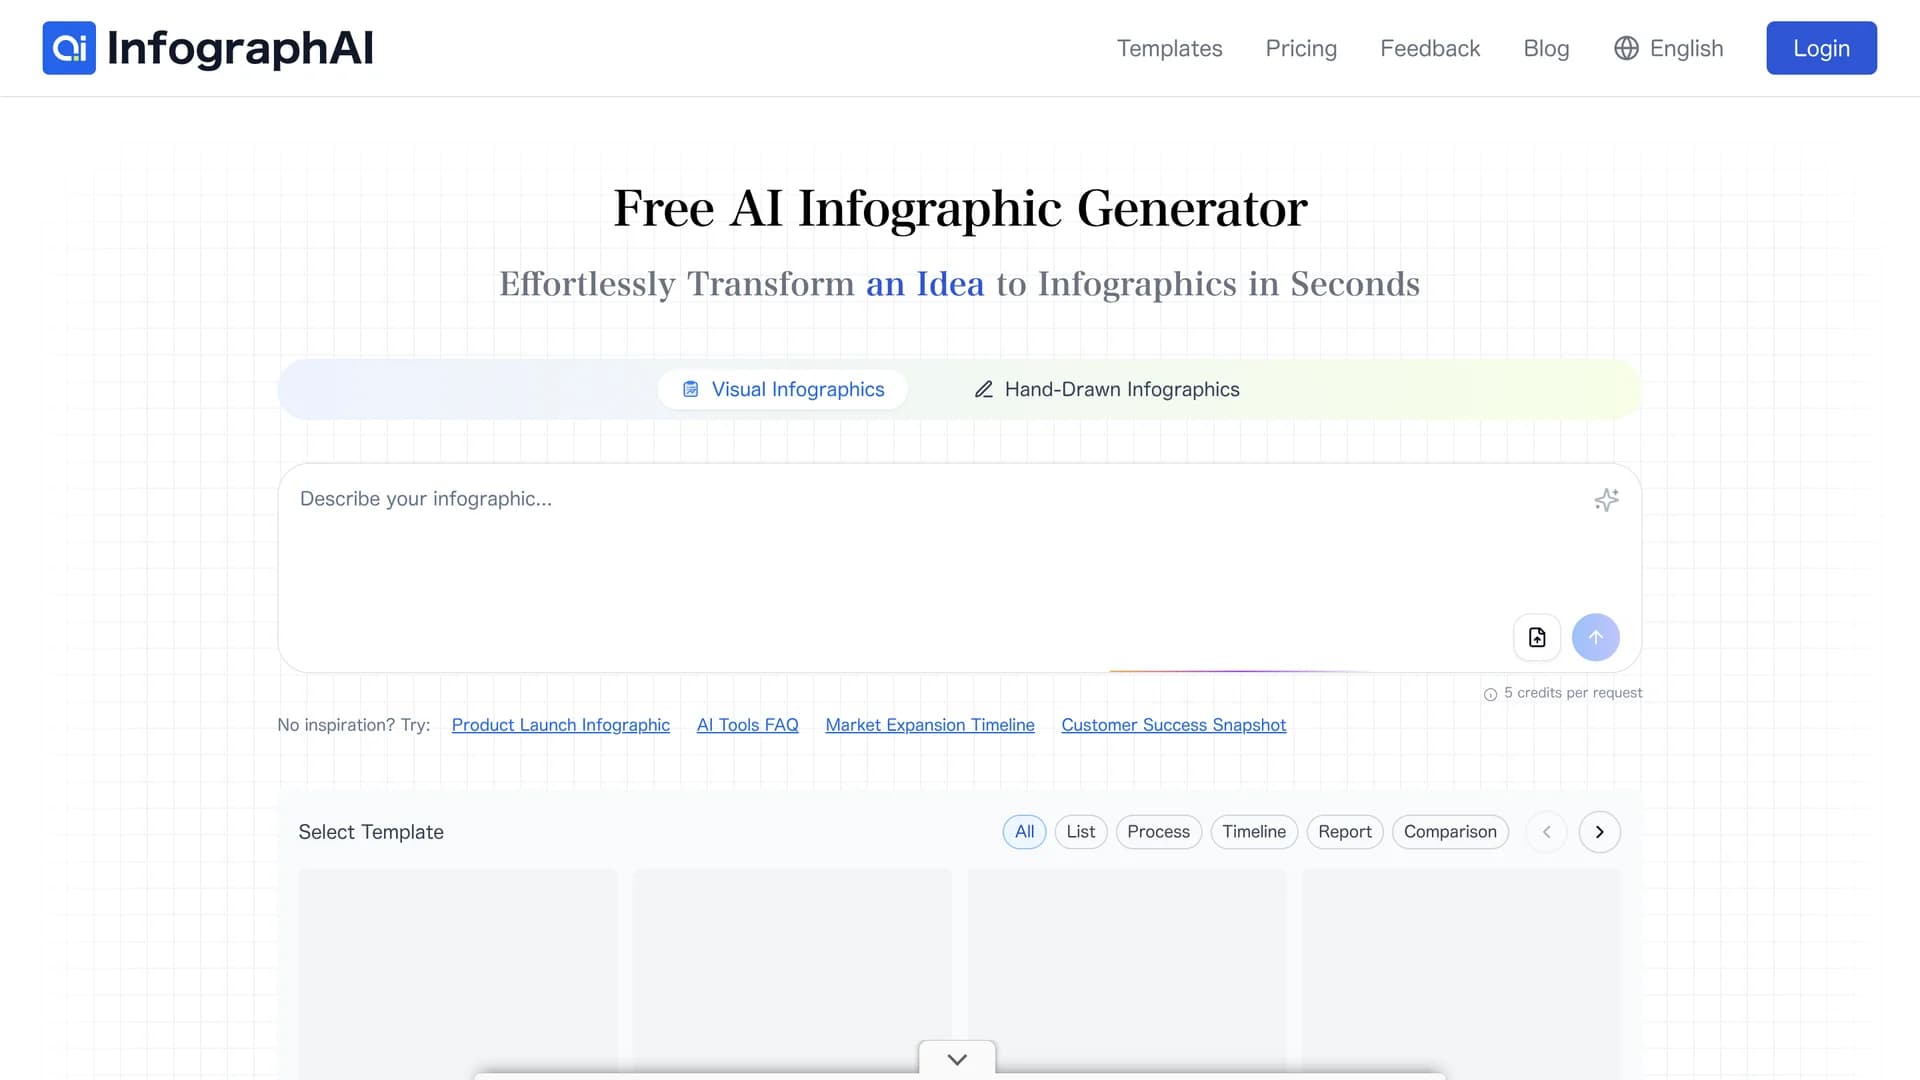Click the InfographAI brand name
Image resolution: width=1920 pixels, height=1080 pixels.
240,48
